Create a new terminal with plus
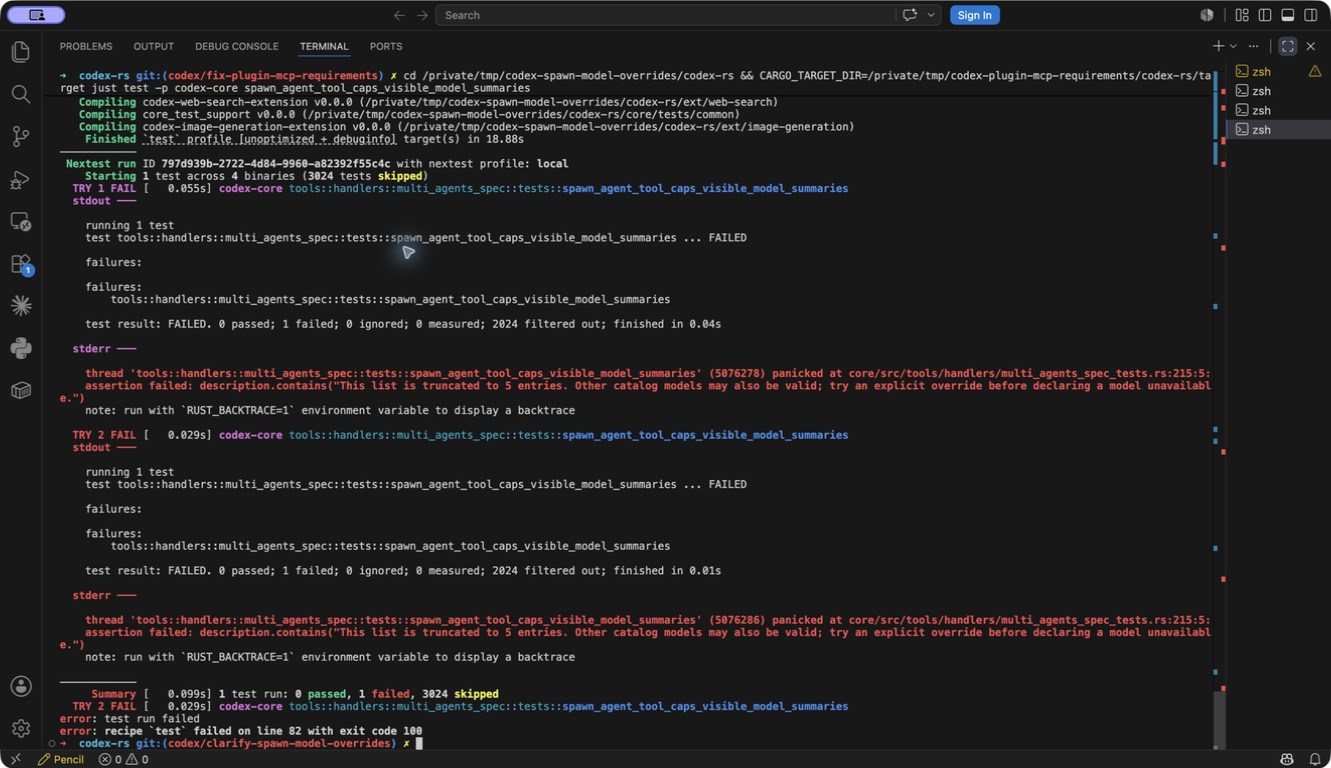Screen dimensions: 1331x768 point(1218,46)
